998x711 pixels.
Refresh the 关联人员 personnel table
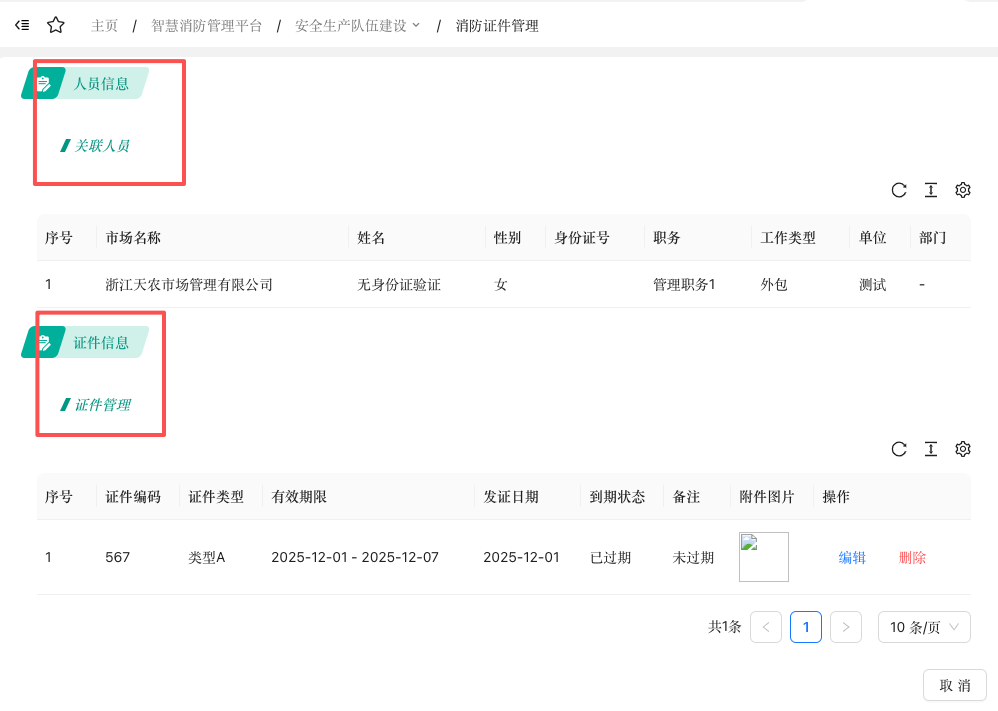(x=899, y=190)
